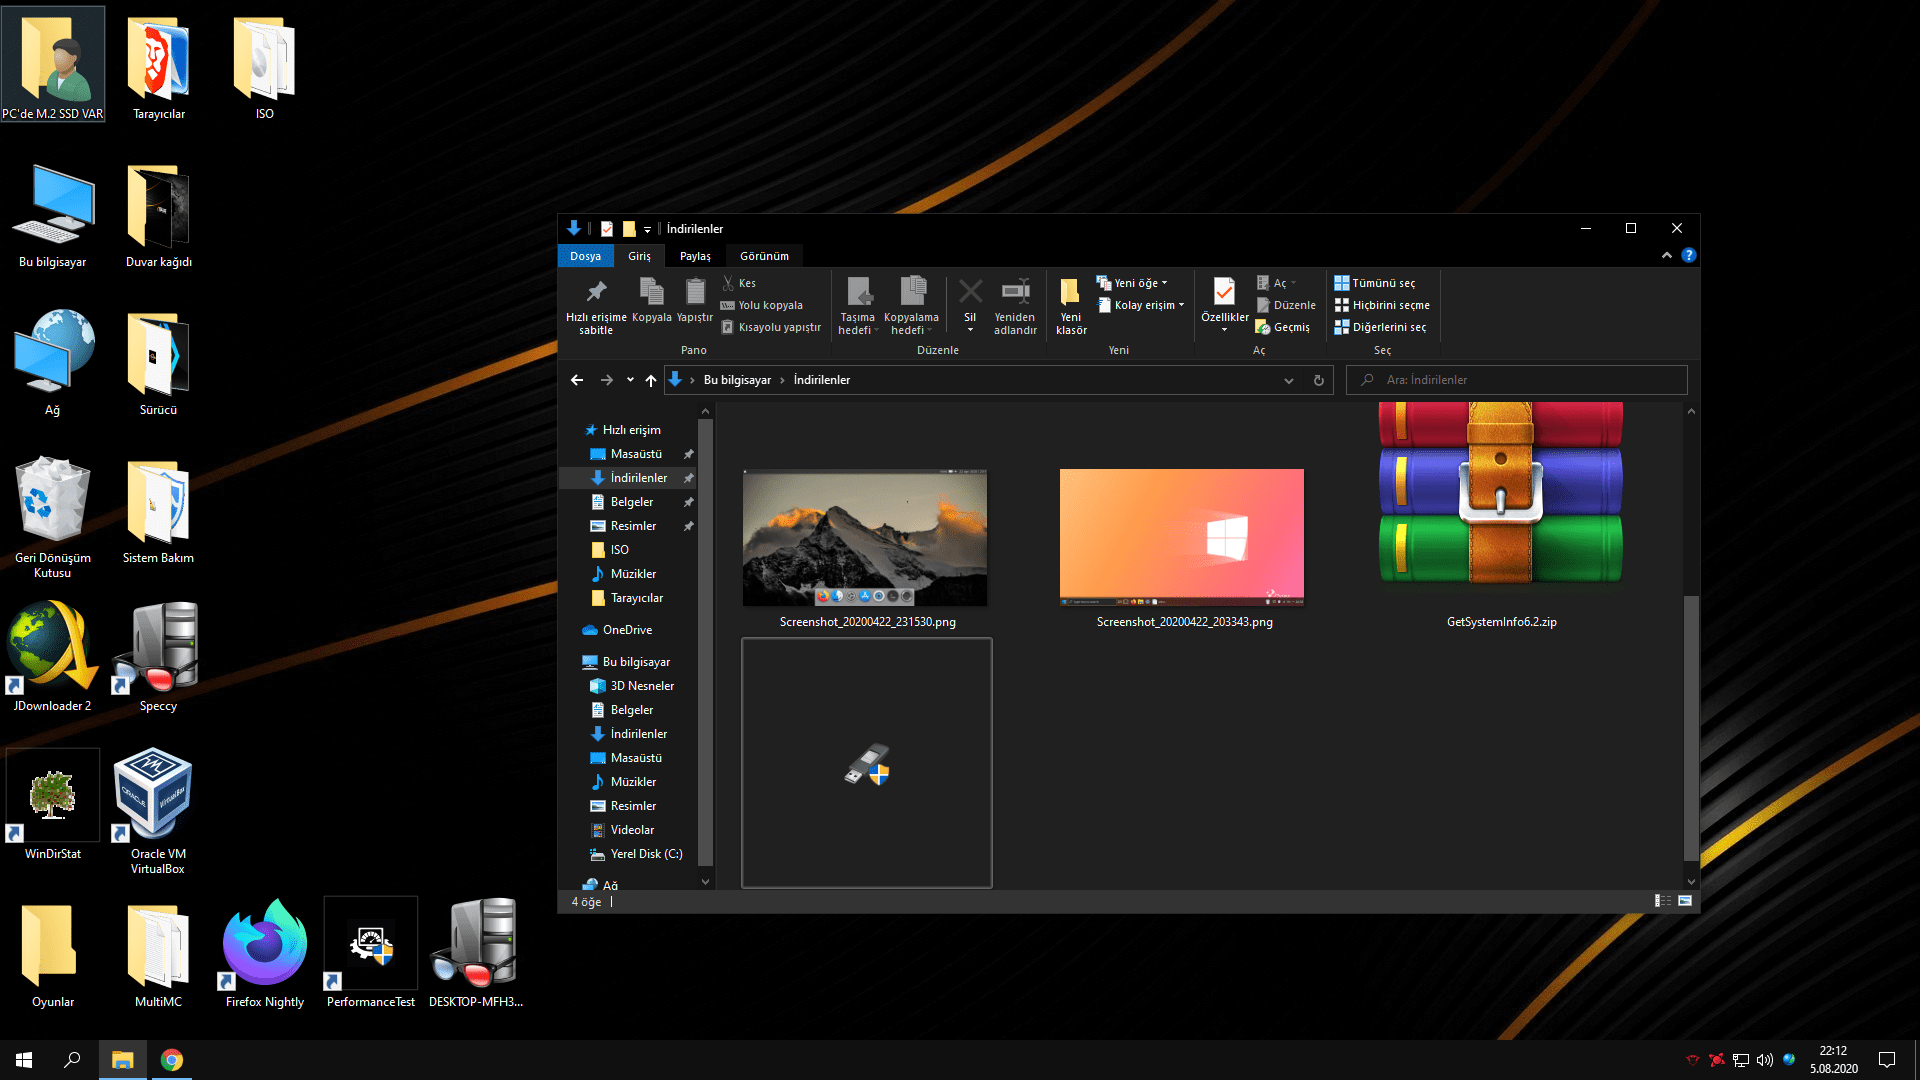Open the address bar history dropdown arrow
1920x1080 pixels.
pos(1288,380)
